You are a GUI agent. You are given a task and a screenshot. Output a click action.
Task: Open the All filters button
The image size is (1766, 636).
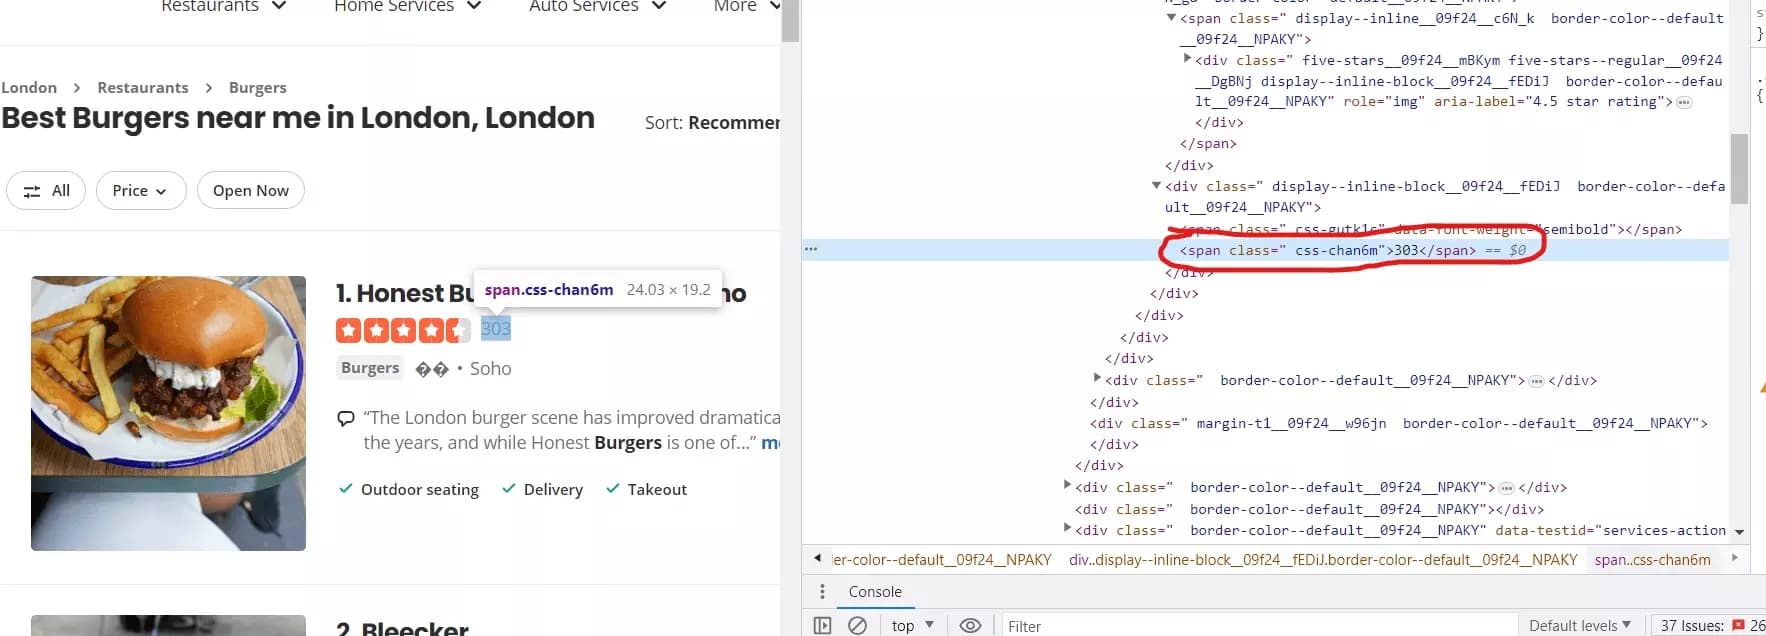(46, 191)
